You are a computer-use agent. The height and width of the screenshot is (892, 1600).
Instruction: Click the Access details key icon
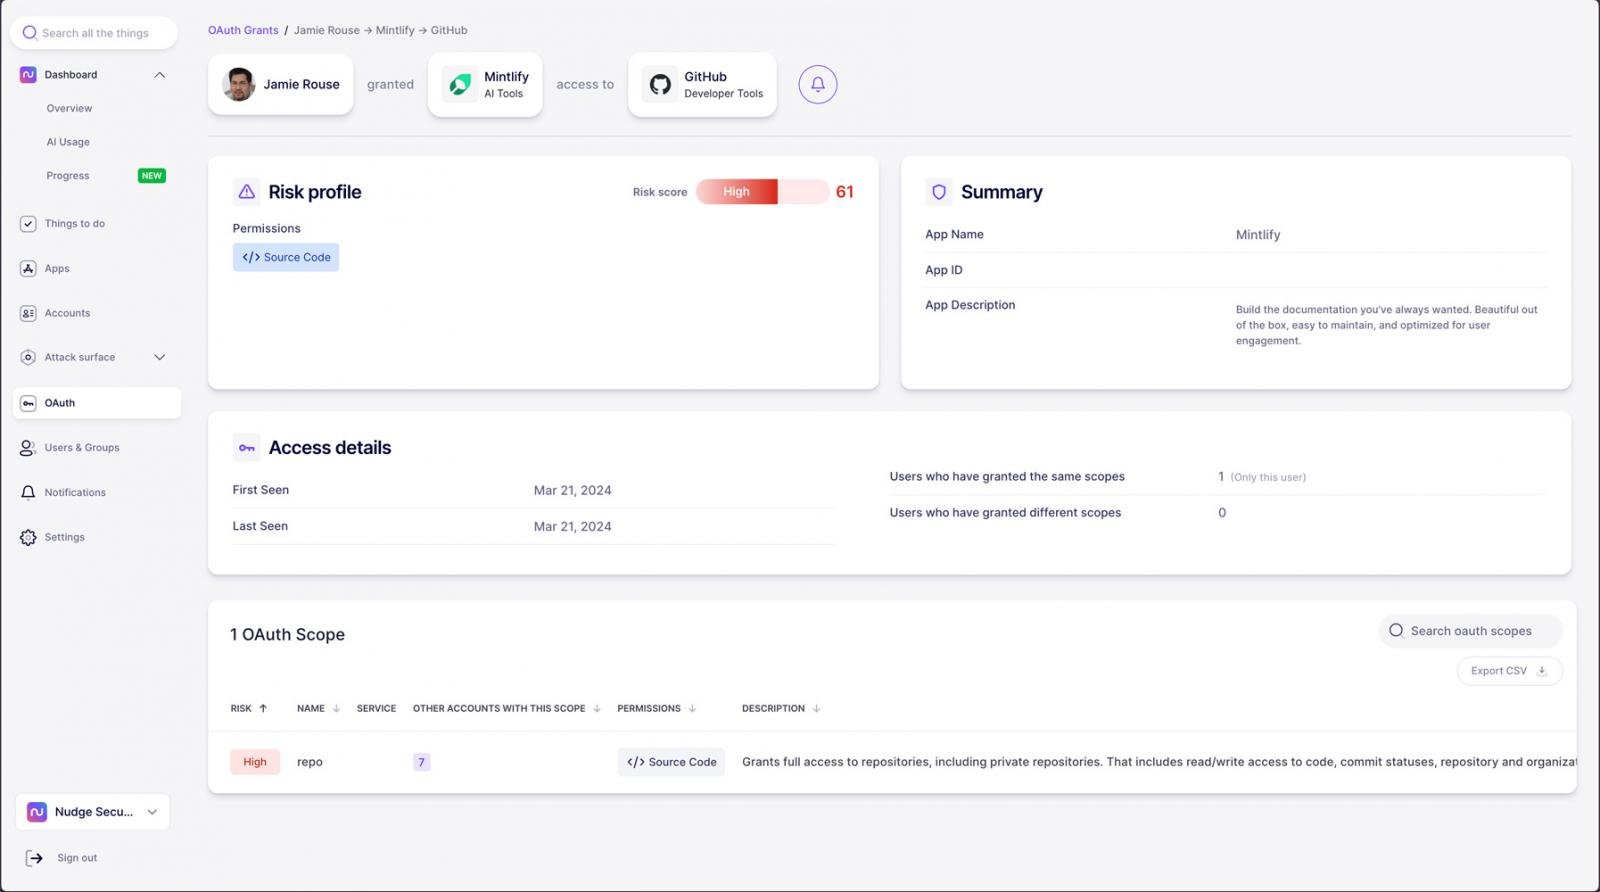coord(247,448)
